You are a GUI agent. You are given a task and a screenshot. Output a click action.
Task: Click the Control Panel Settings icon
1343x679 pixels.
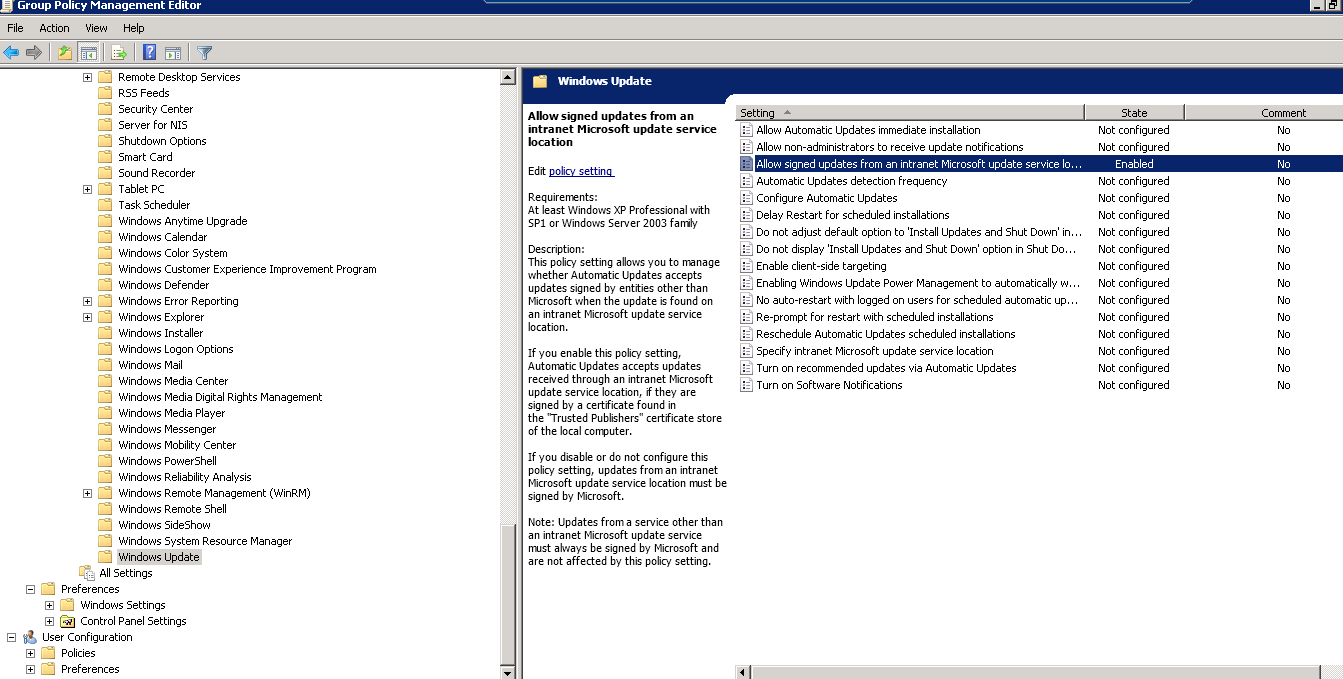pos(68,621)
